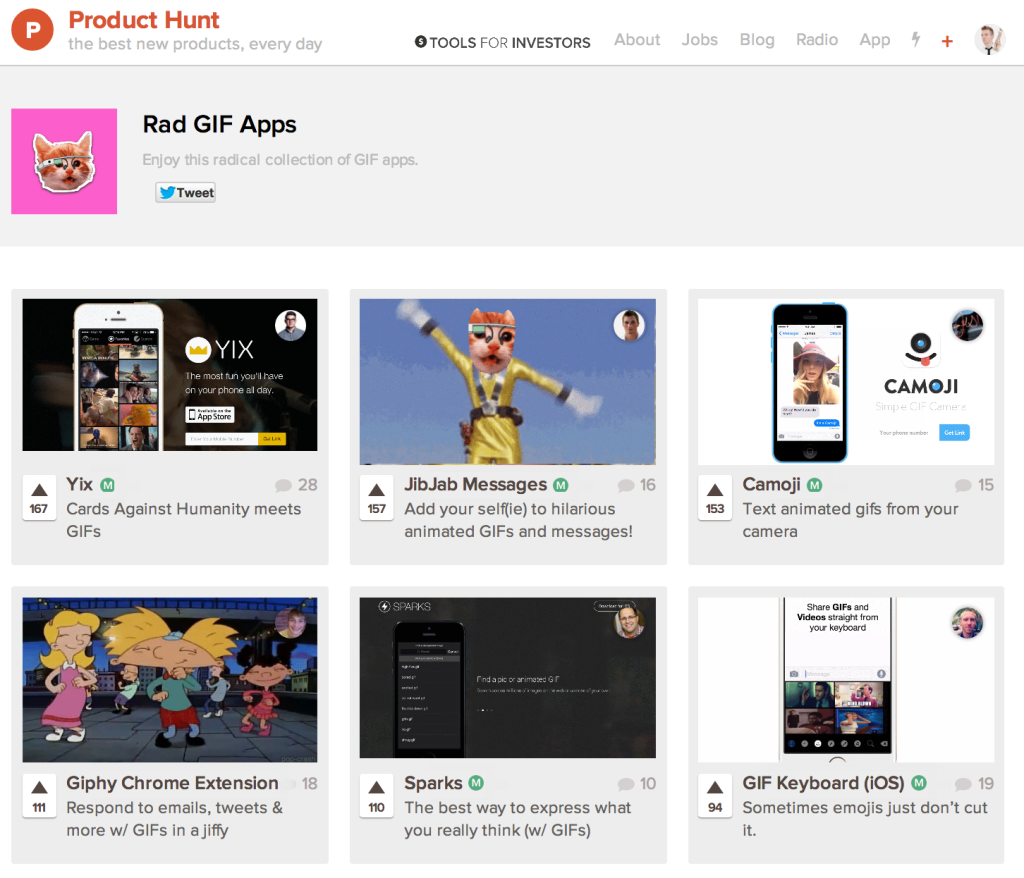
Task: Click 'Text animated gifs from your camera' tagline
Action: [x=850, y=520]
